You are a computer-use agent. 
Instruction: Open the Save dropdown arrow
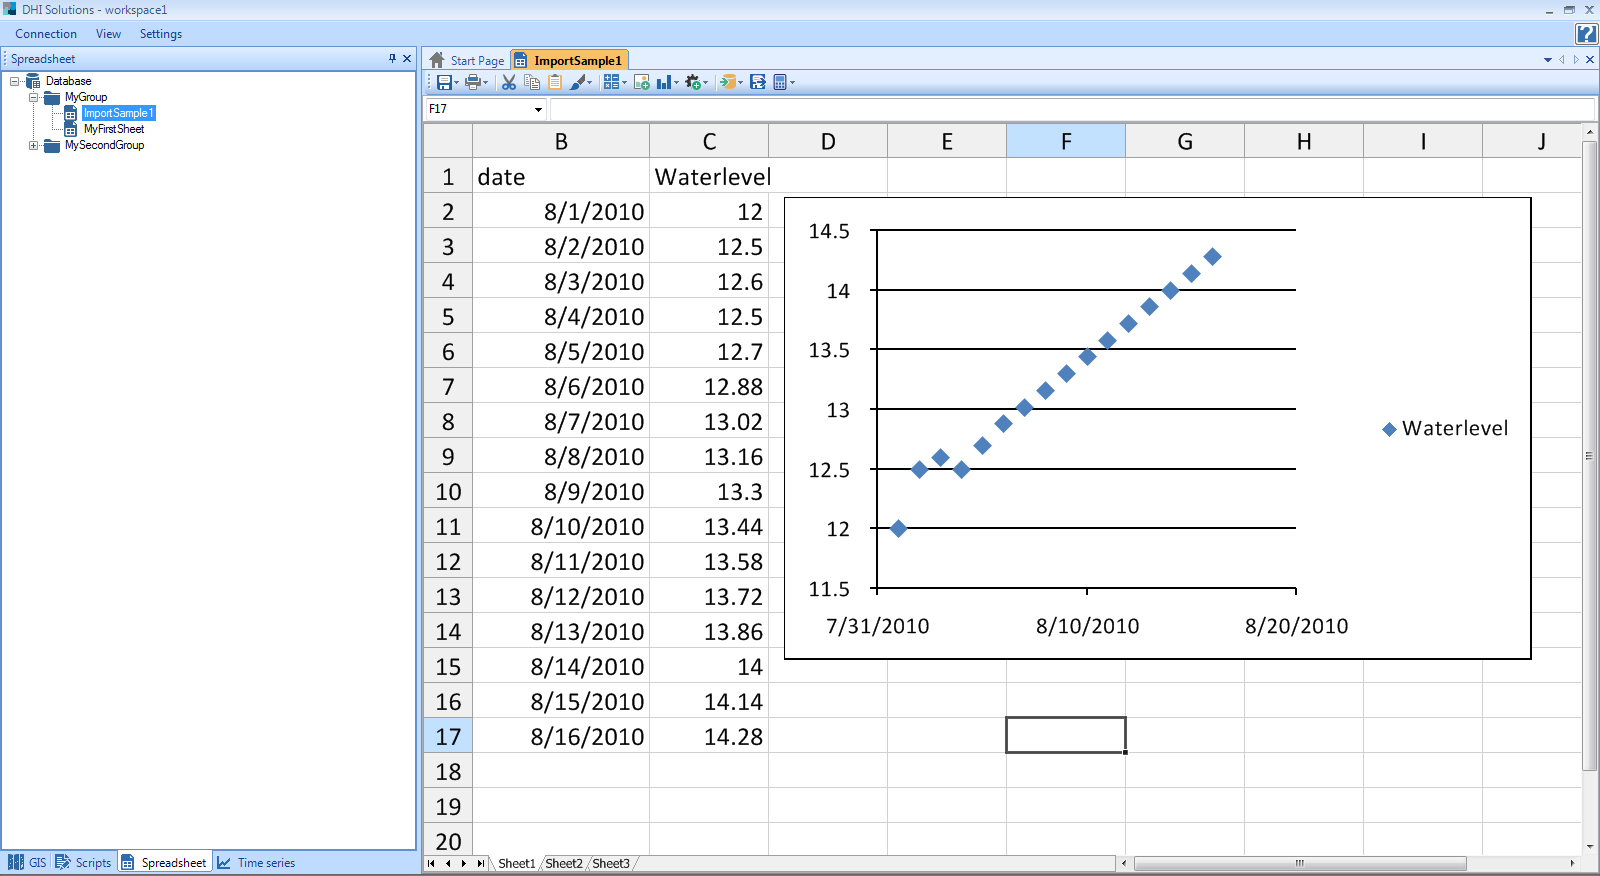[456, 83]
